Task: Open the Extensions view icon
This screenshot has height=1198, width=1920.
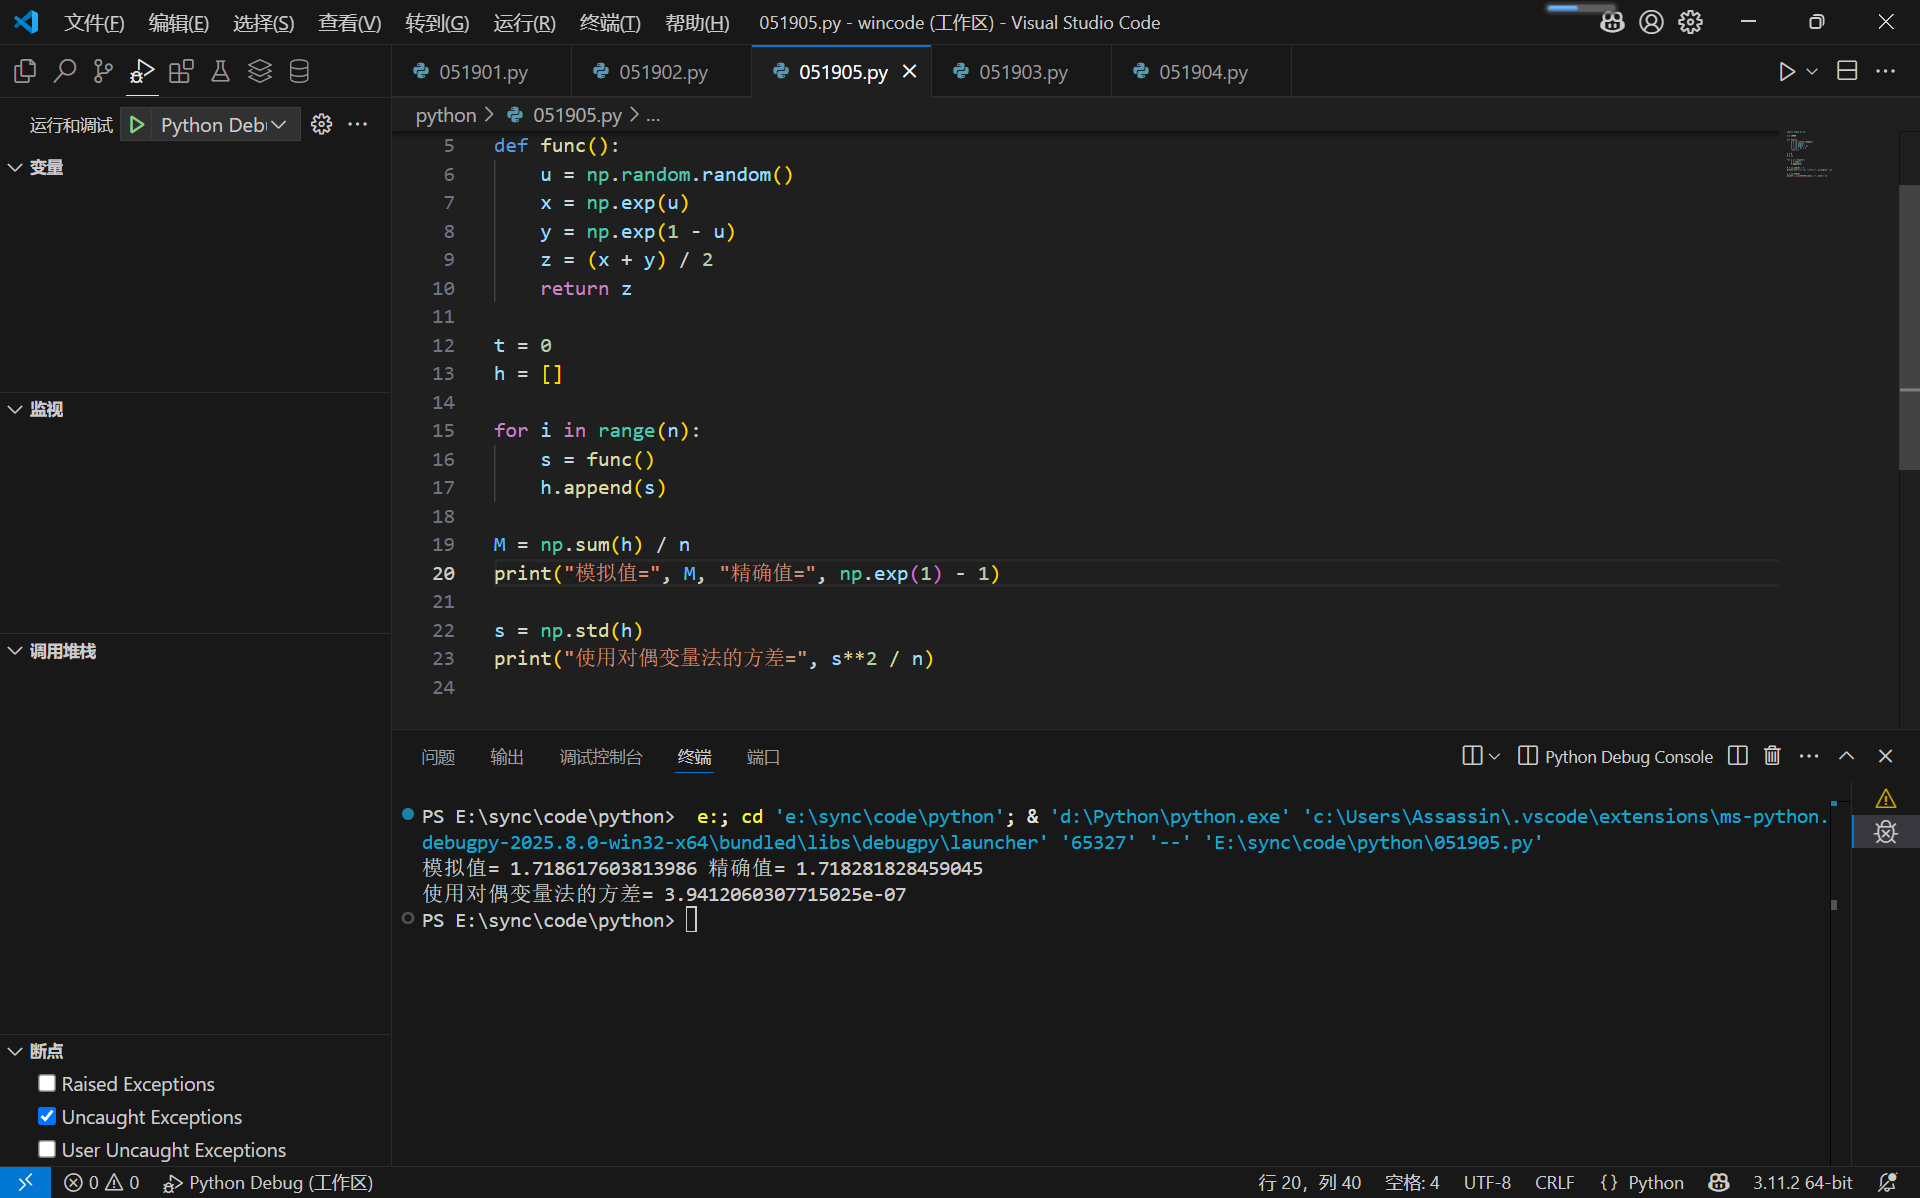Action: pos(181,71)
